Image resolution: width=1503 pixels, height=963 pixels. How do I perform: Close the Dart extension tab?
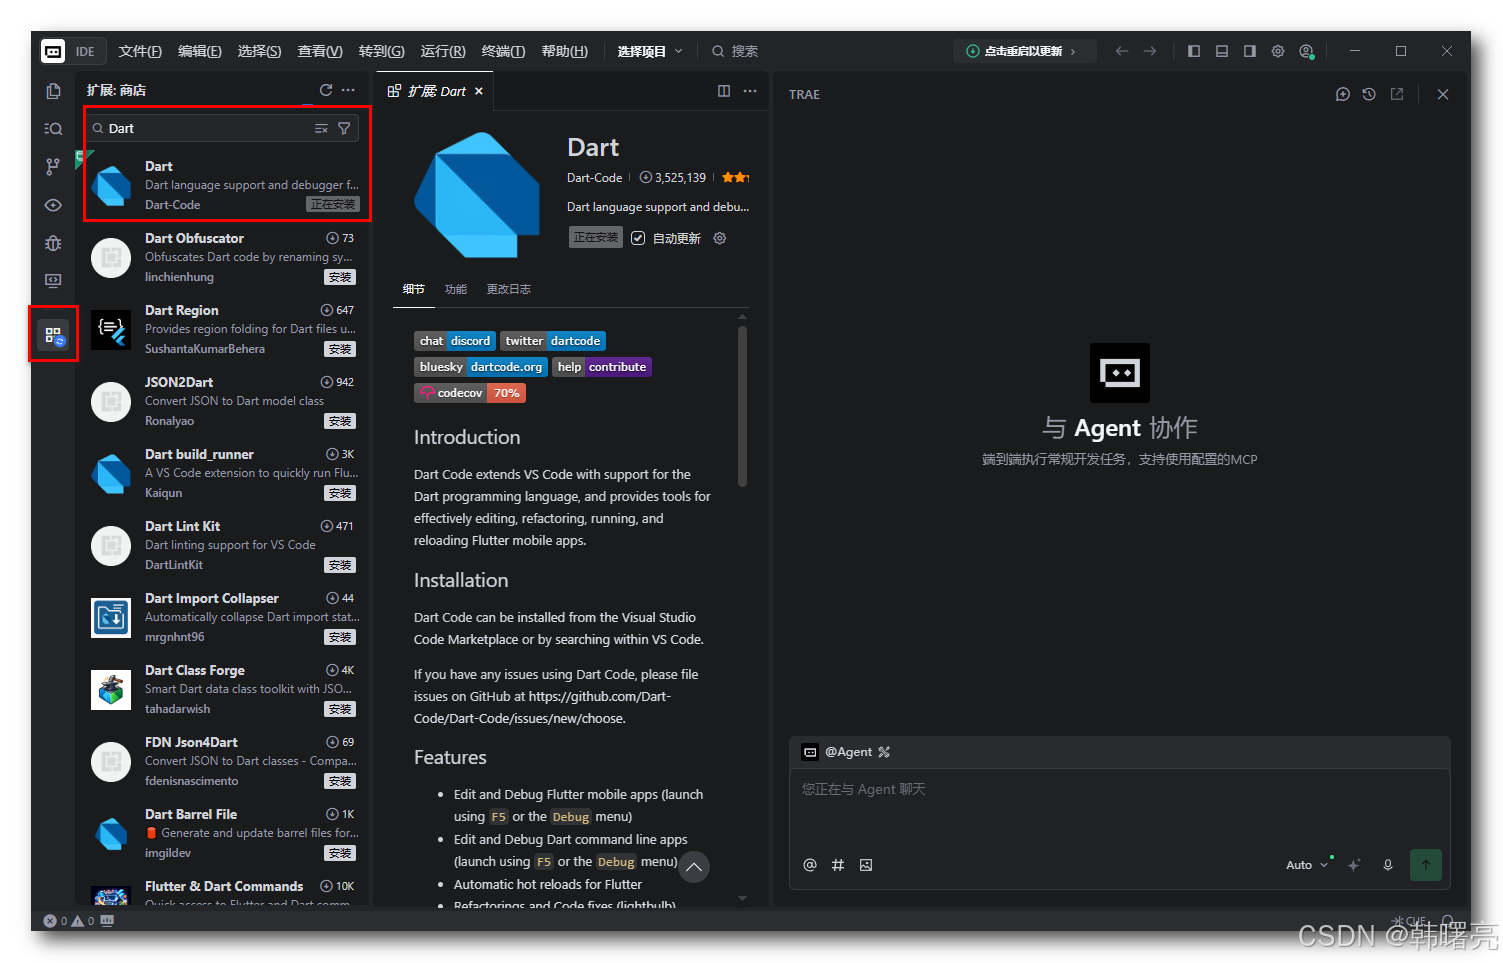pyautogui.click(x=479, y=91)
